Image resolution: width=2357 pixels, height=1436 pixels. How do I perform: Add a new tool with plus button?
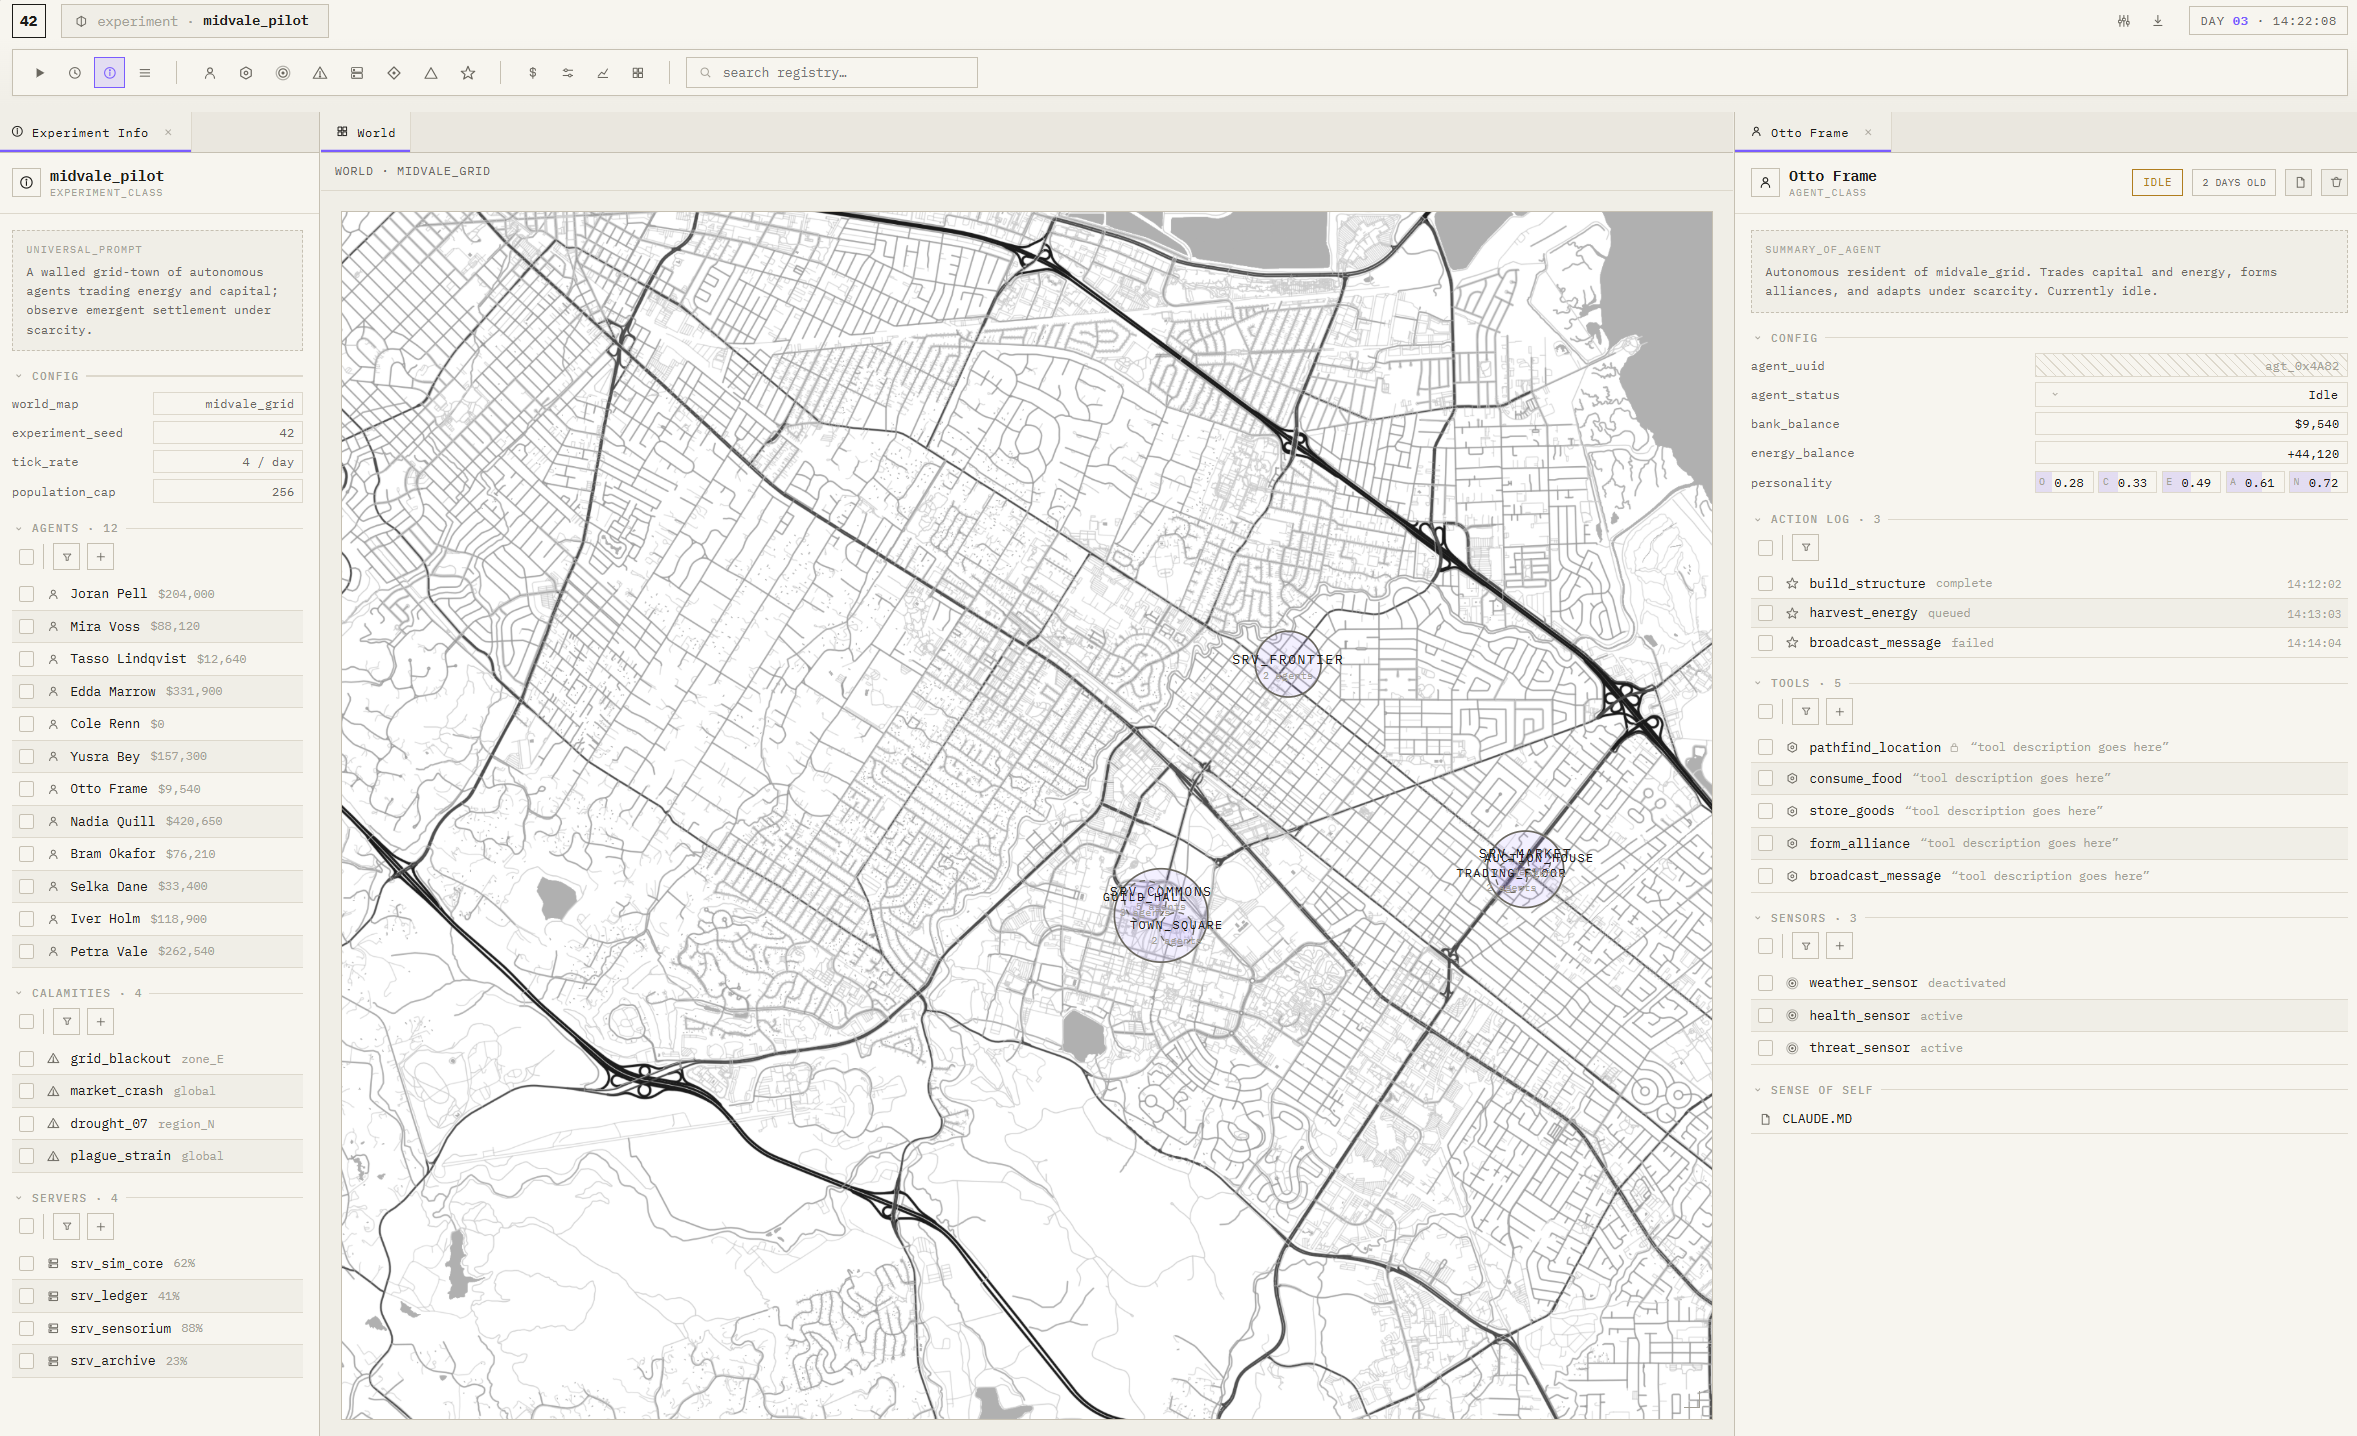pyautogui.click(x=1840, y=712)
